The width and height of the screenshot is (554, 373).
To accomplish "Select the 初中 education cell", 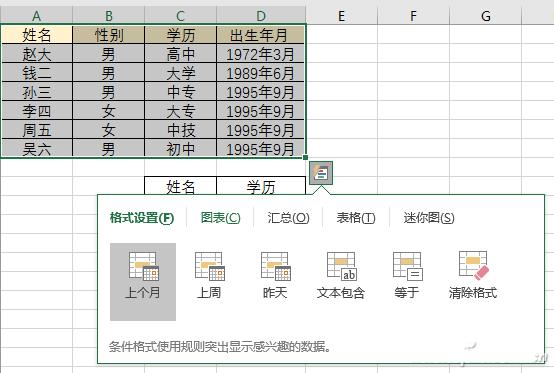I will (x=181, y=148).
